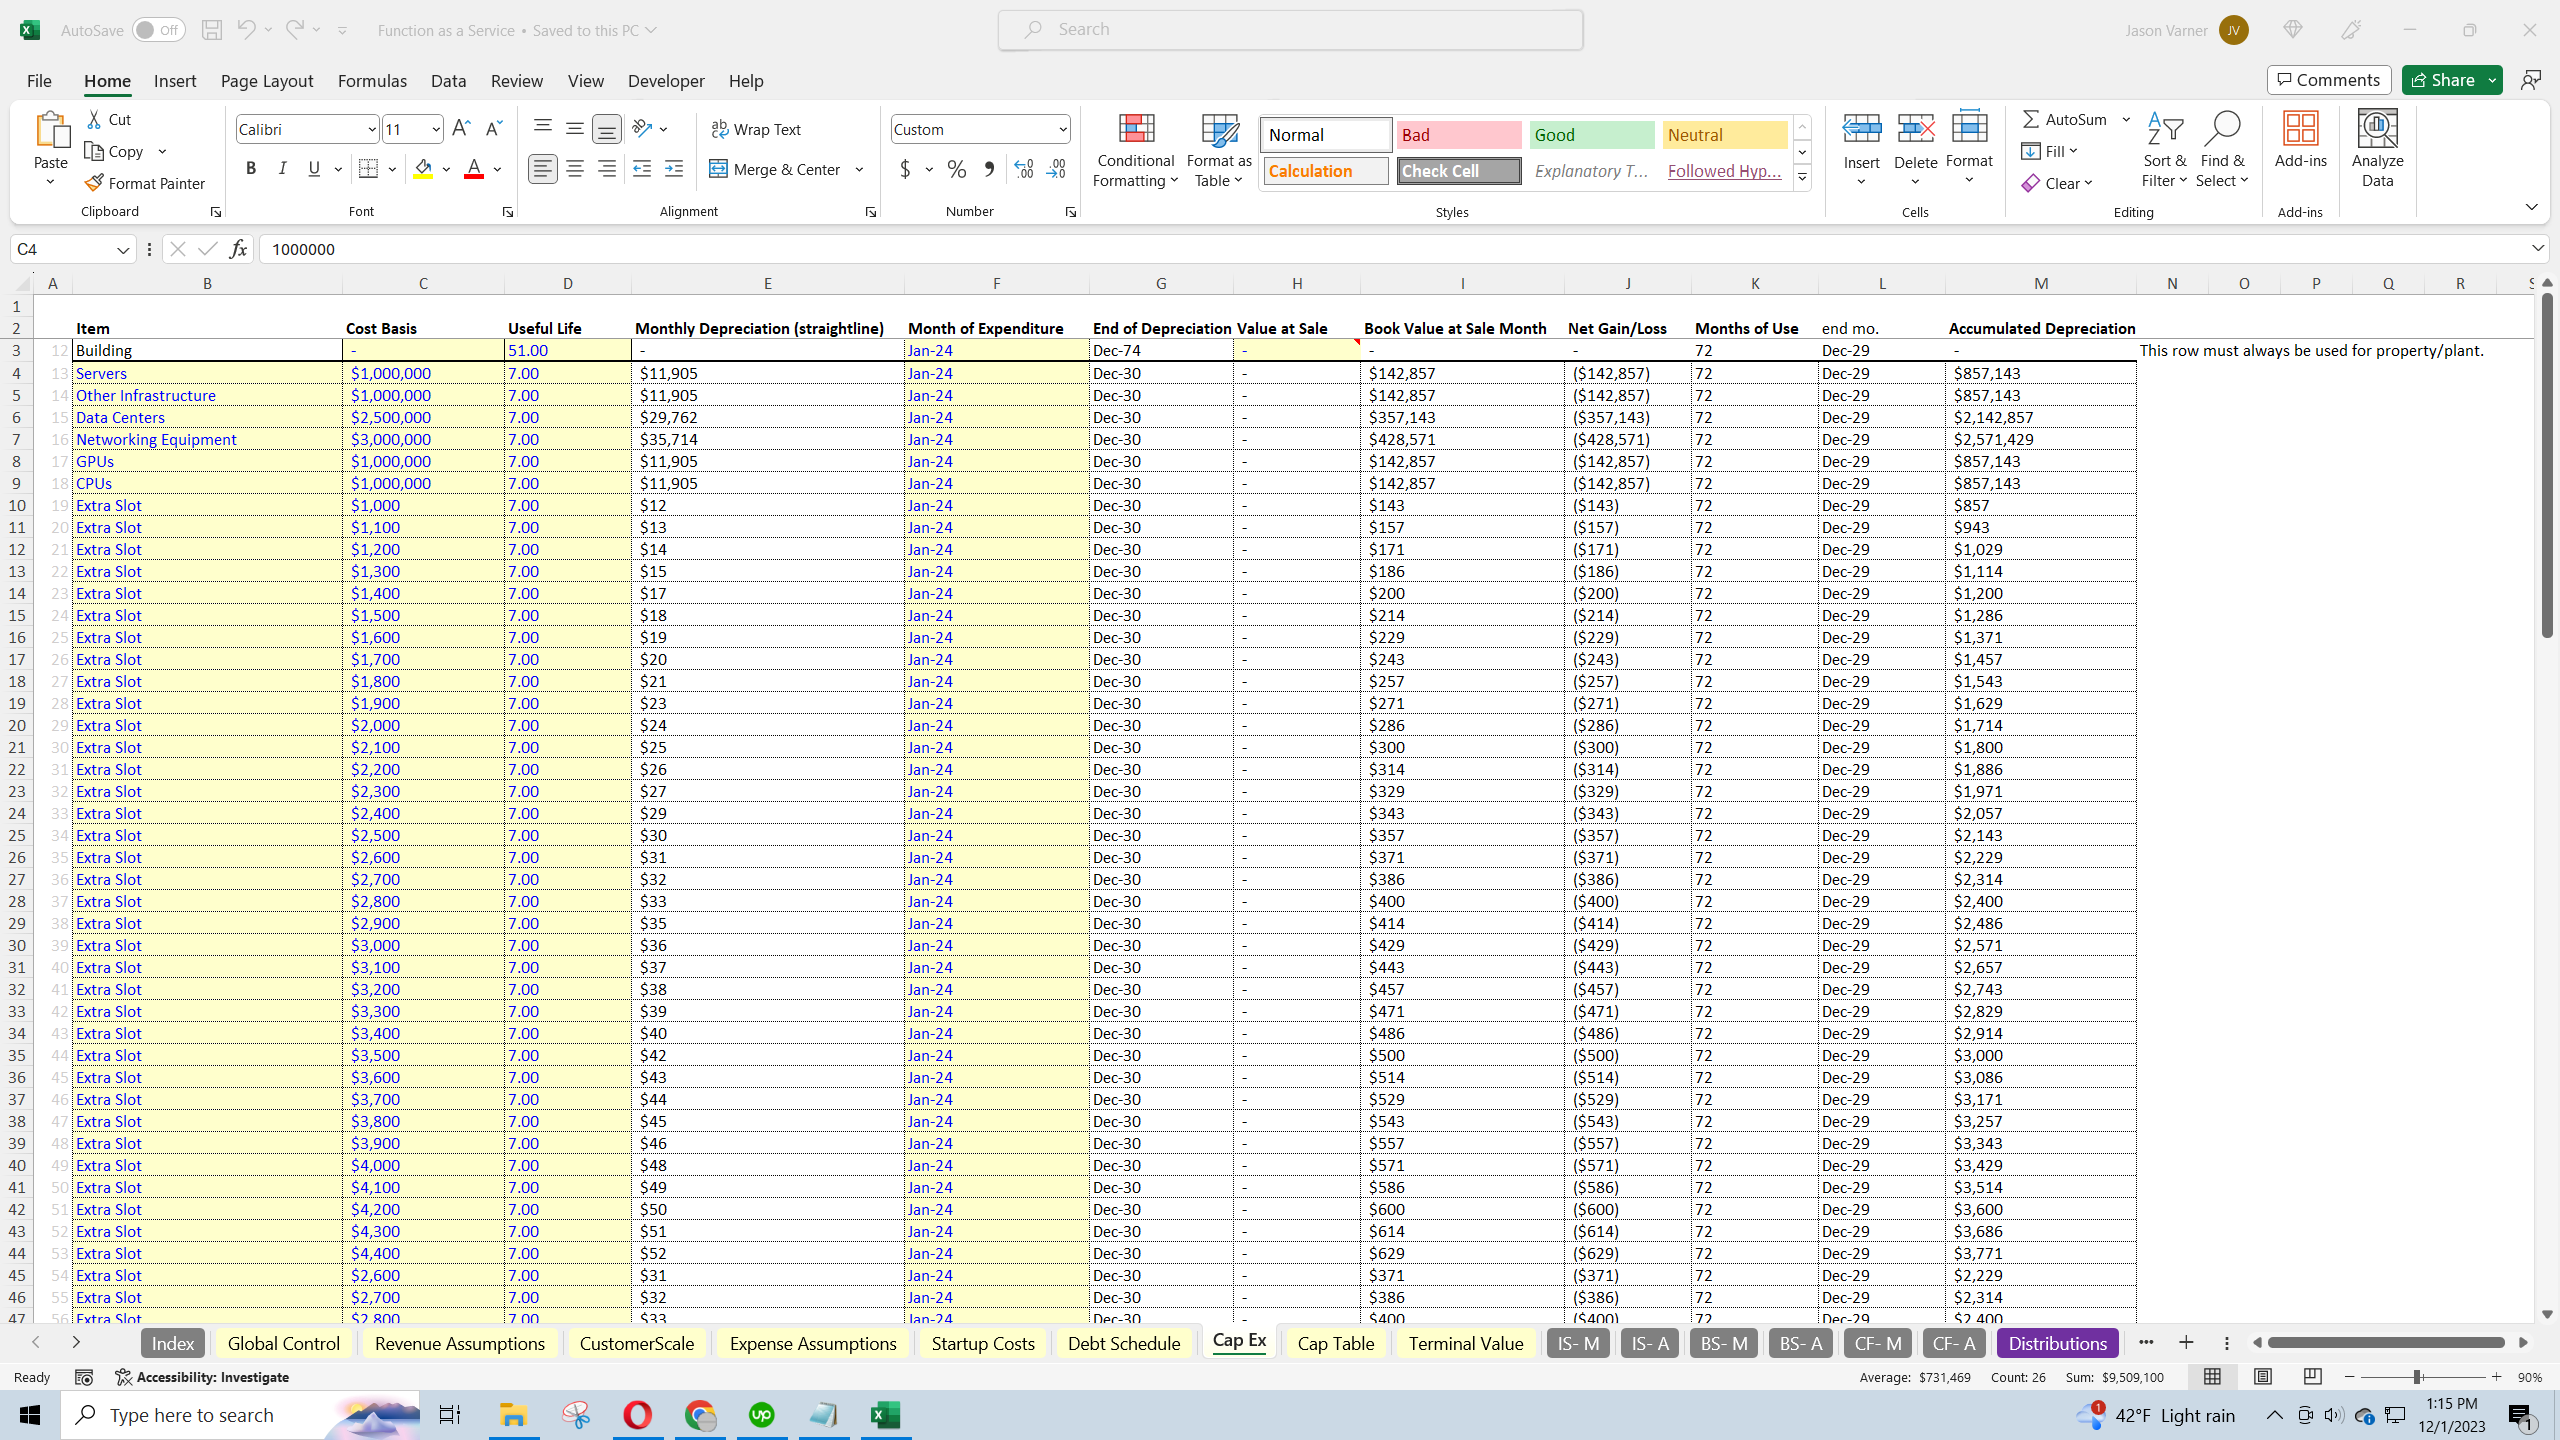Open the font size dropdown
This screenshot has width=2560, height=1440.
tap(436, 129)
